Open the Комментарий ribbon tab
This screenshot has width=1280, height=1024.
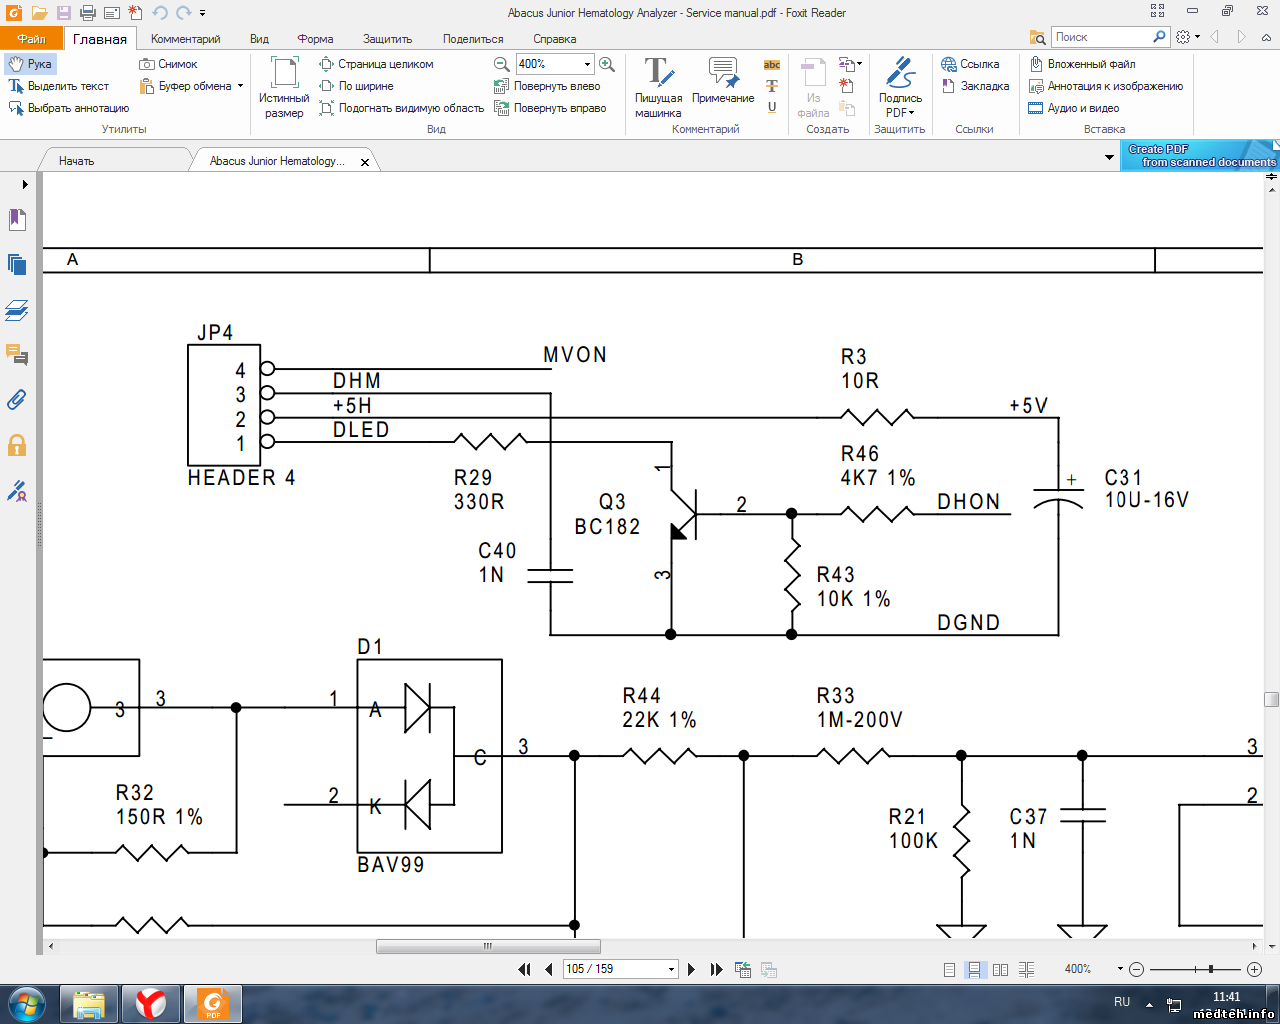[x=185, y=39]
